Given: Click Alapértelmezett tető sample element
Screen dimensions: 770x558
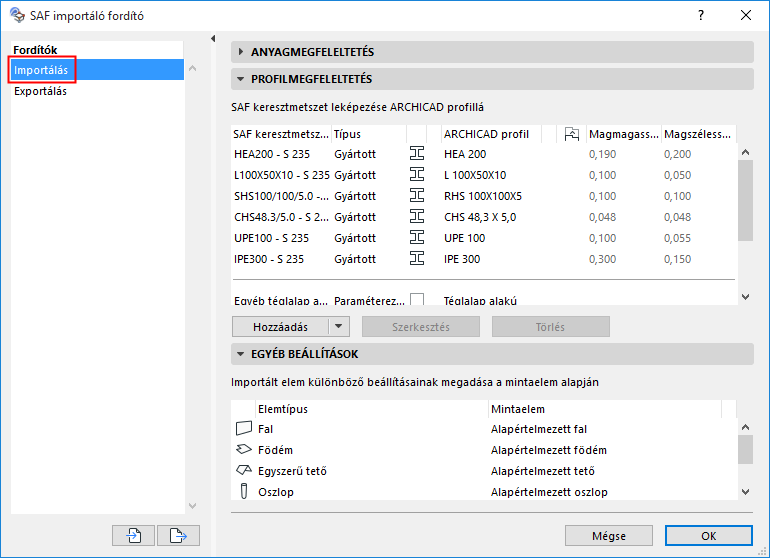Looking at the screenshot, I should tap(543, 471).
